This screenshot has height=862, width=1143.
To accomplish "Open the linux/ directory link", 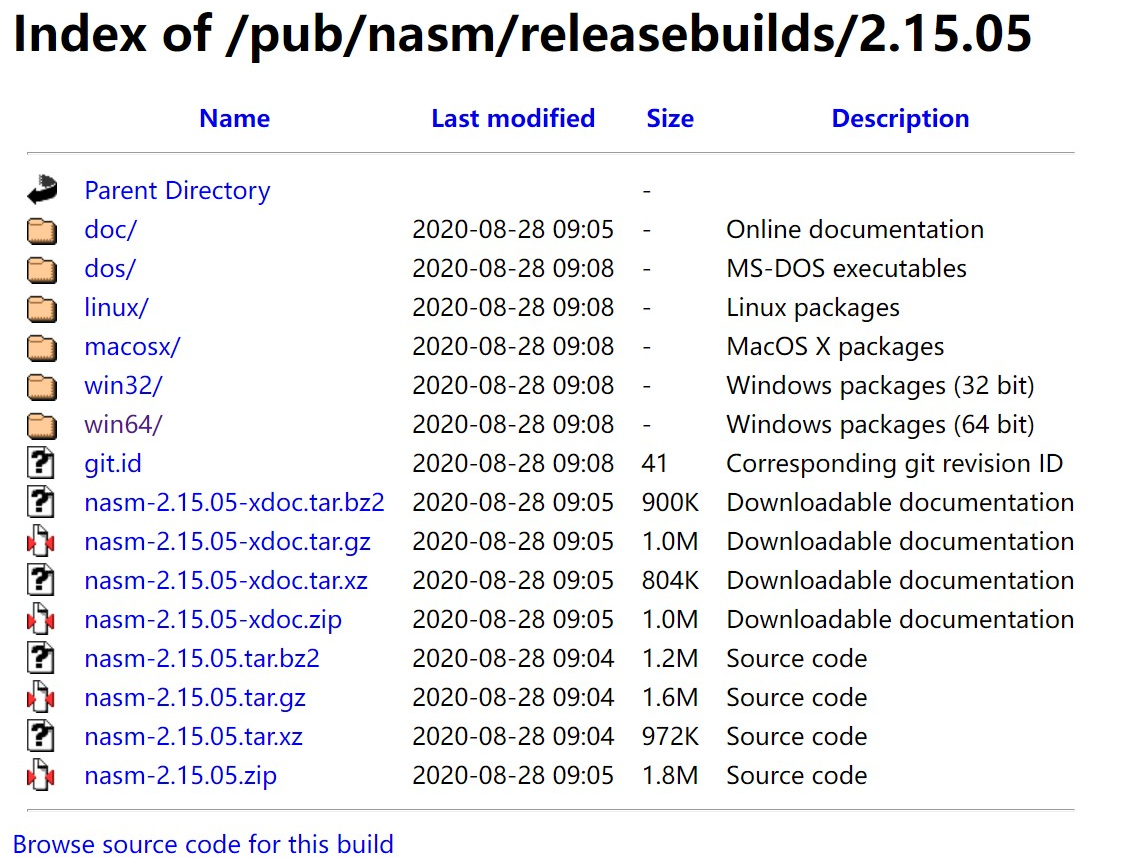I will pos(117,307).
